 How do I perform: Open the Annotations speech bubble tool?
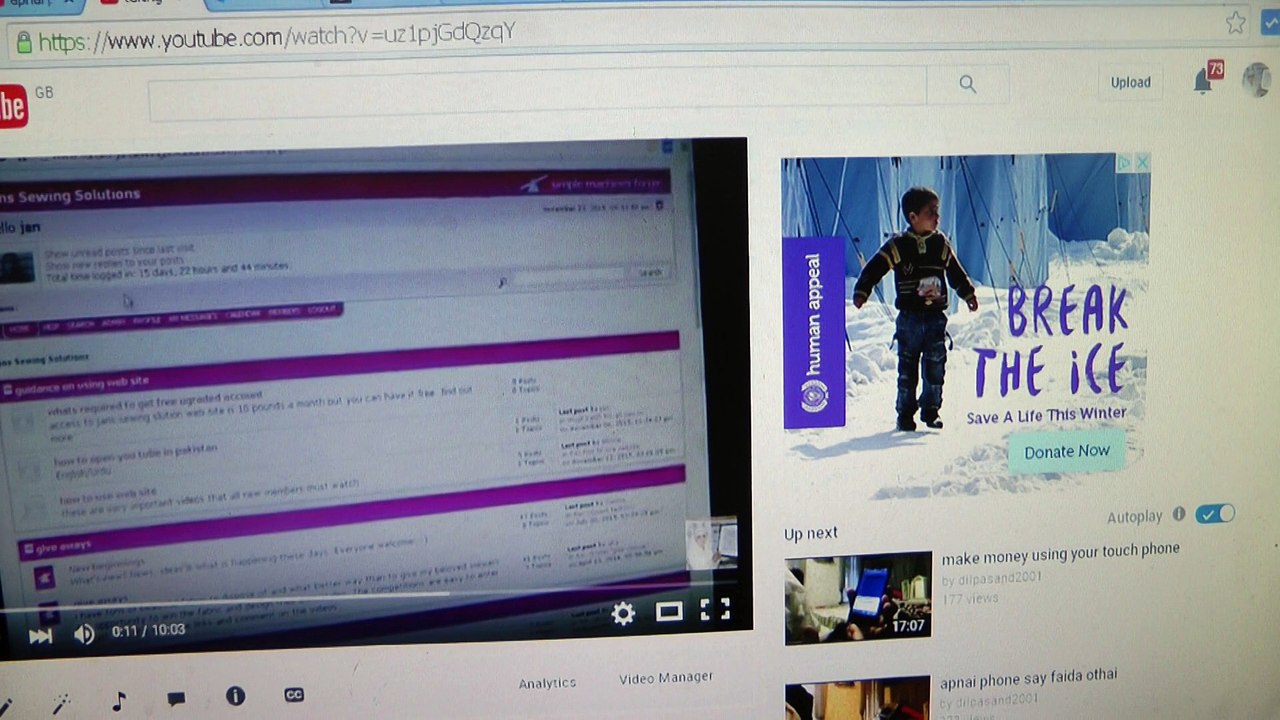point(176,698)
